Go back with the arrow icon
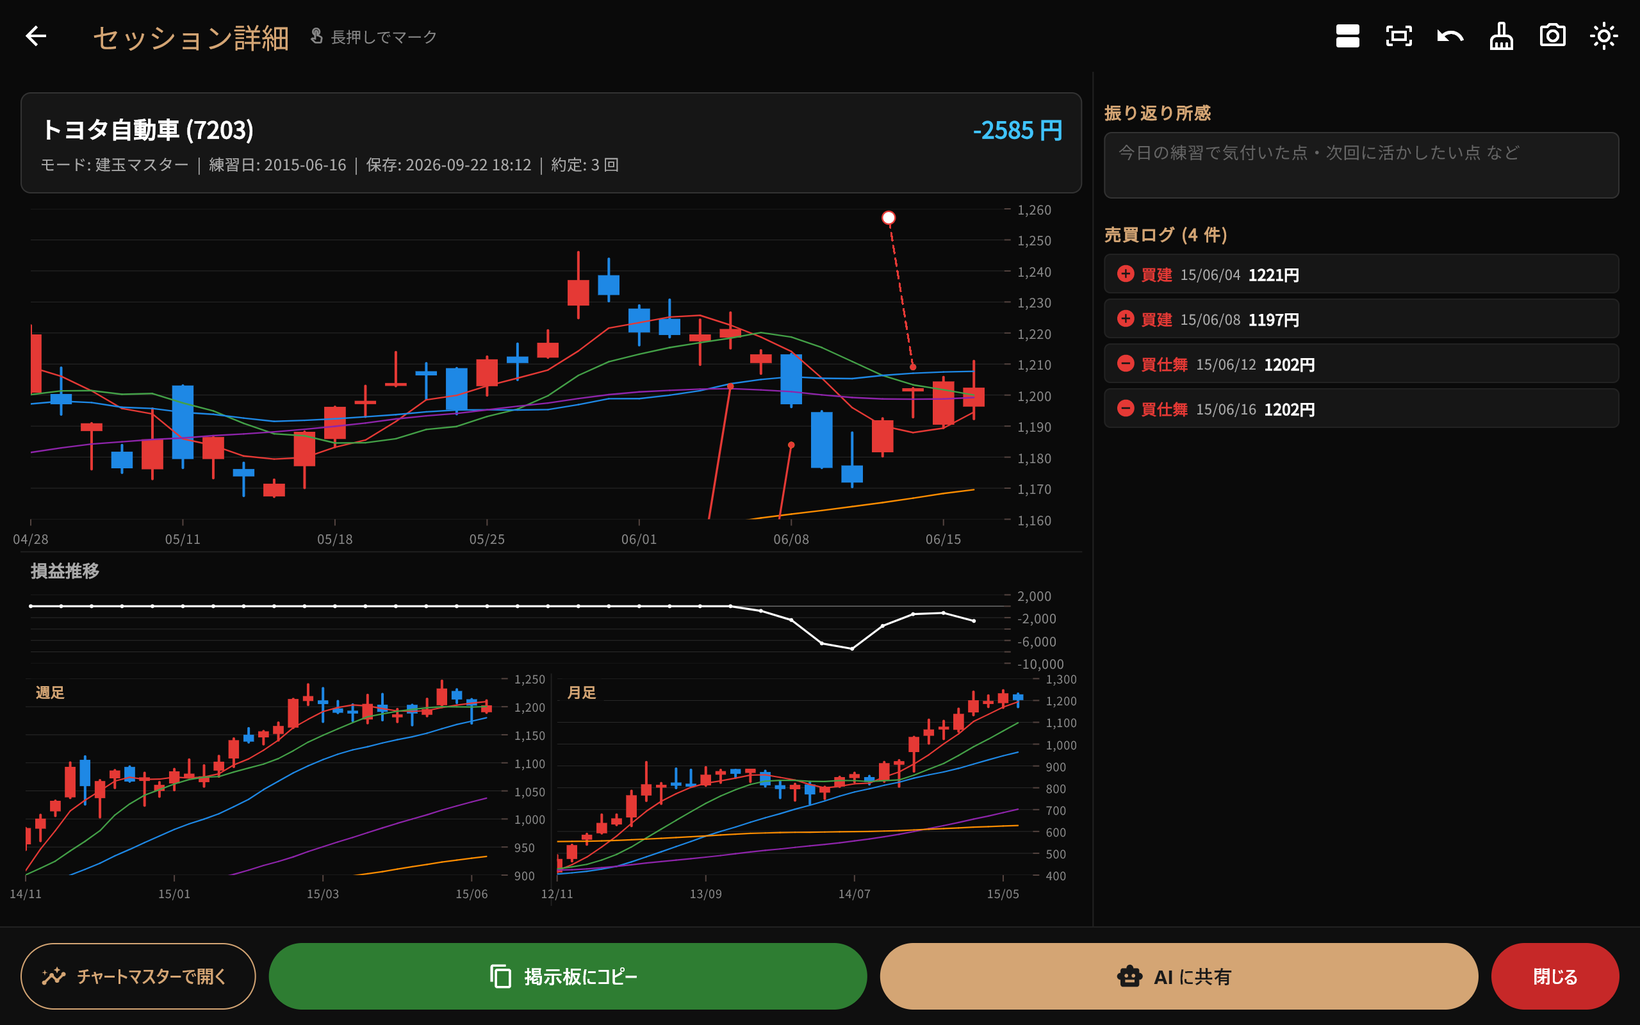1640x1025 pixels. [36, 37]
